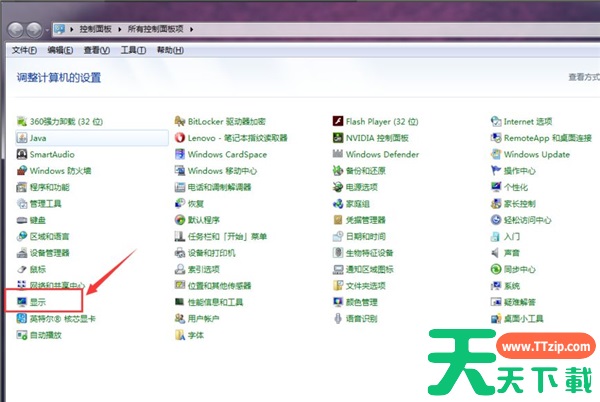Open the Windows Update item
The height and width of the screenshot is (402, 600).
(x=536, y=154)
